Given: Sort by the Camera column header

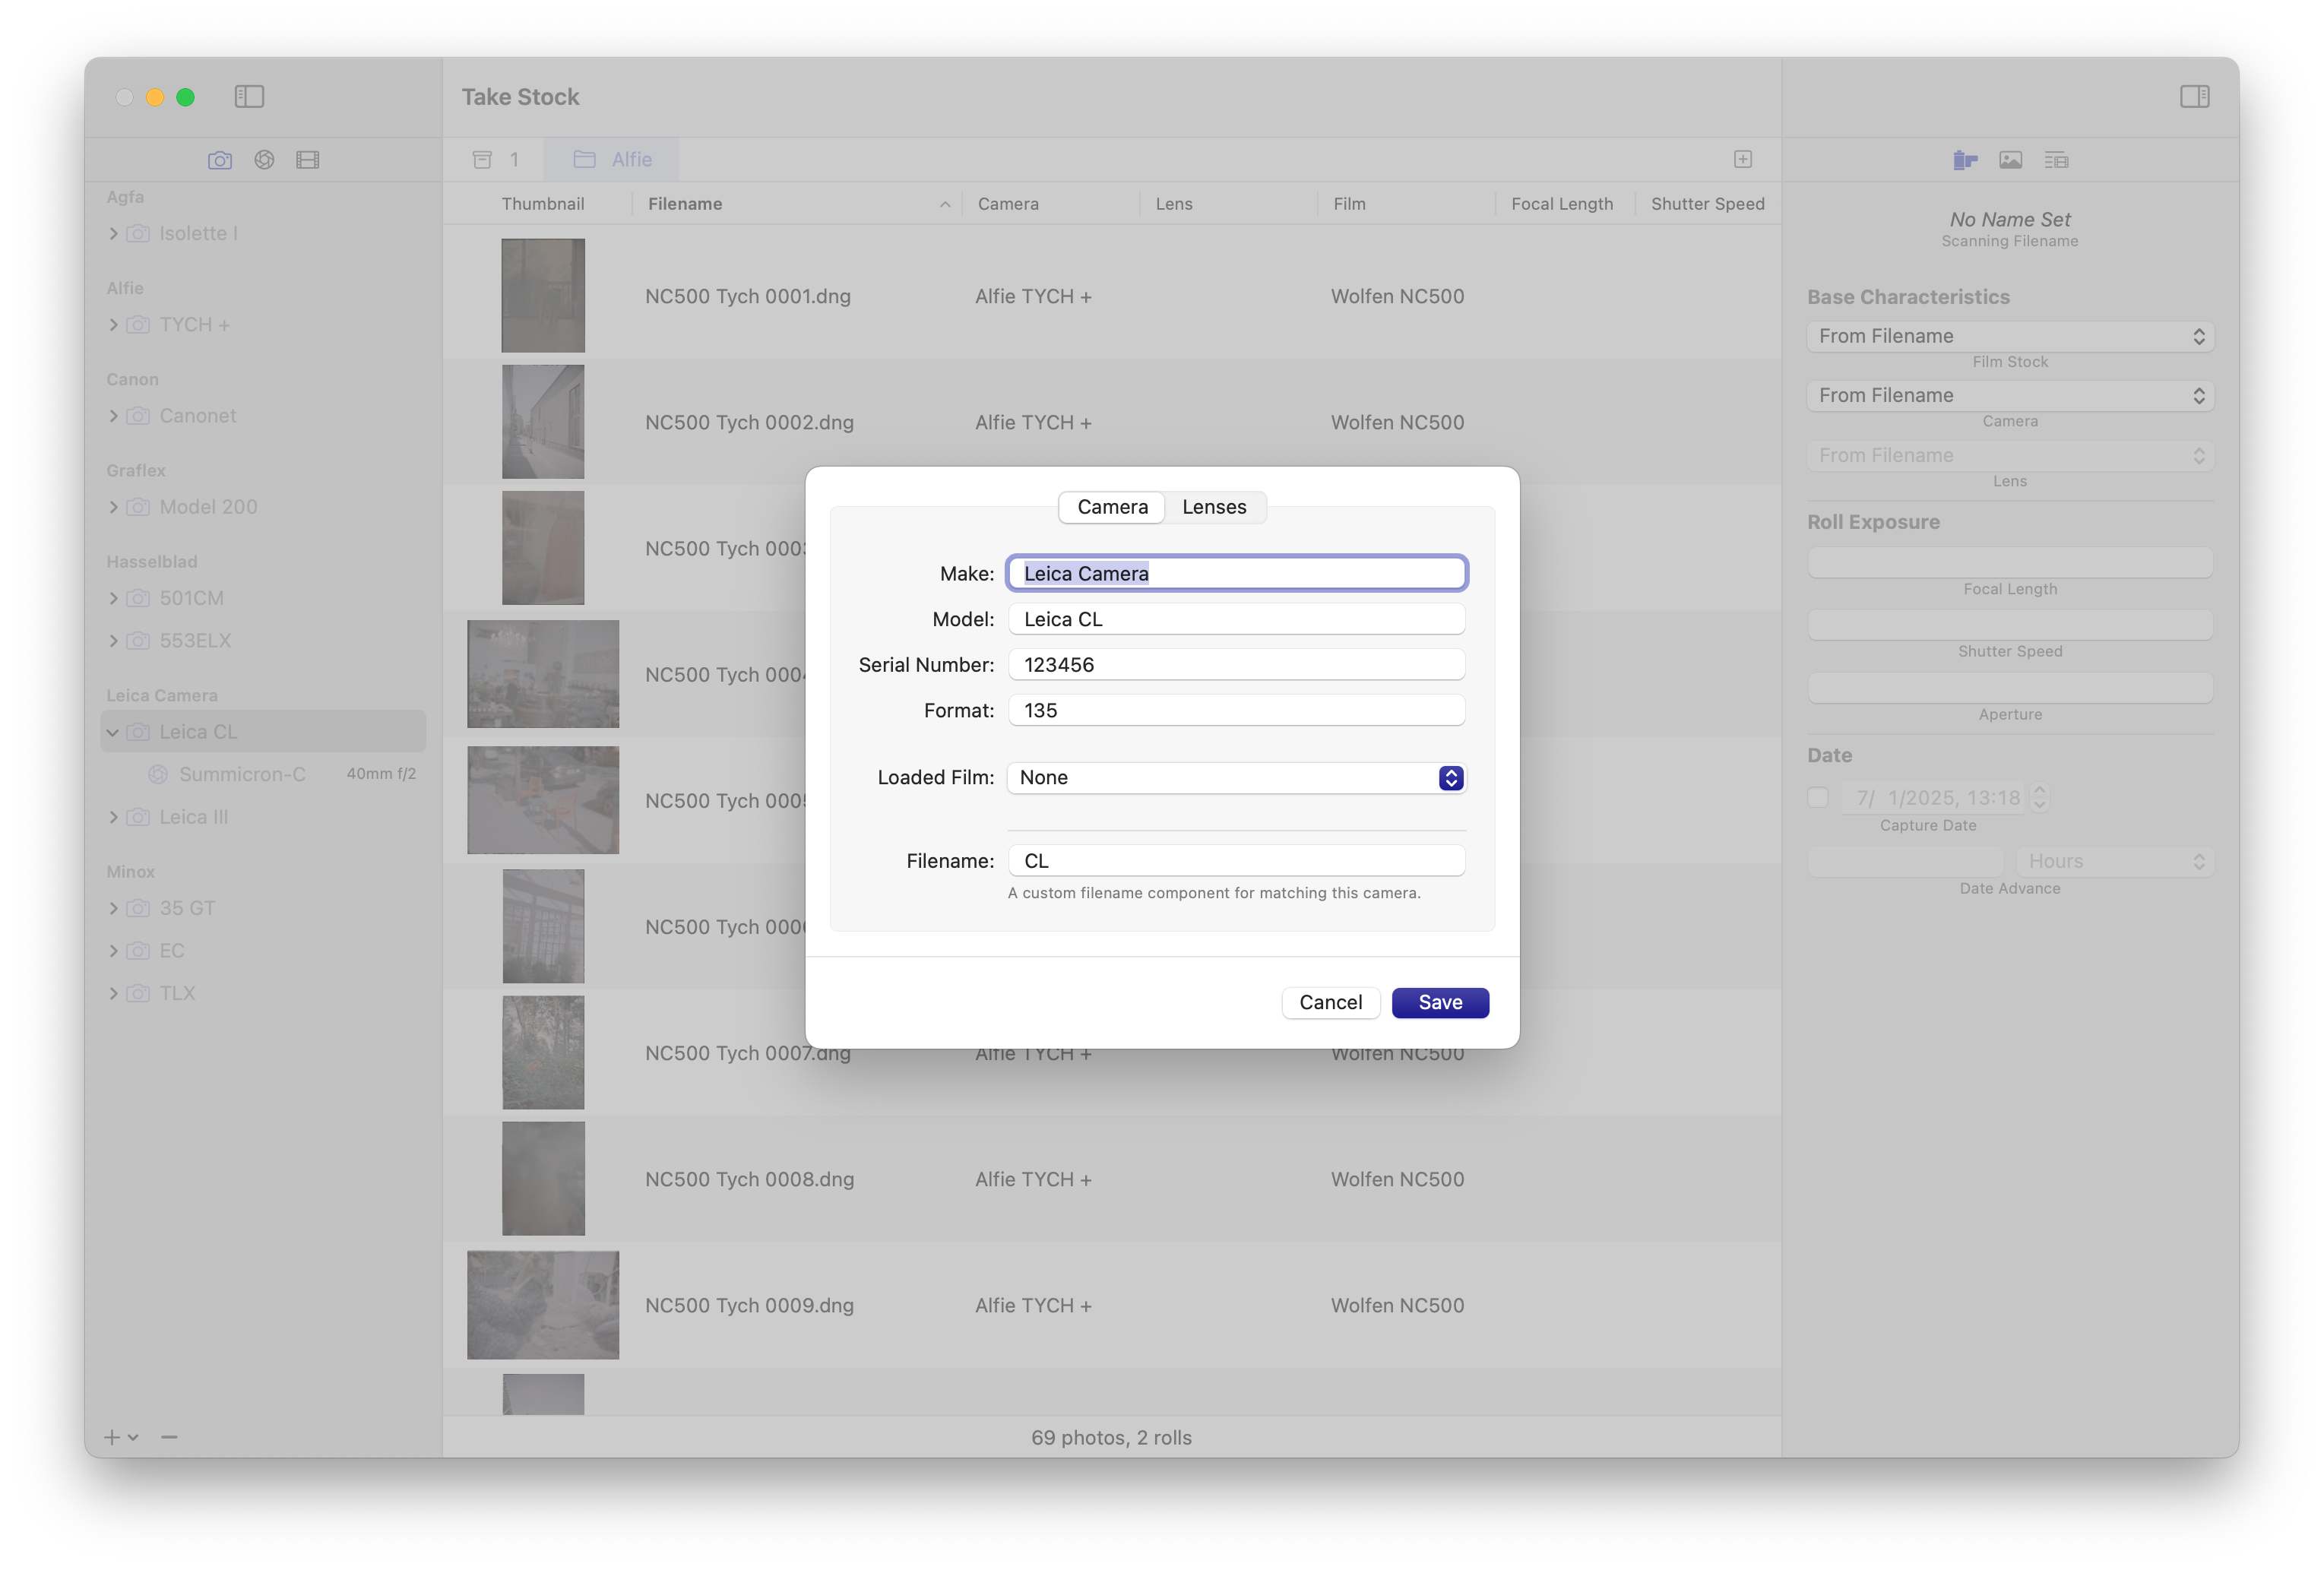Looking at the screenshot, I should pos(1051,204).
